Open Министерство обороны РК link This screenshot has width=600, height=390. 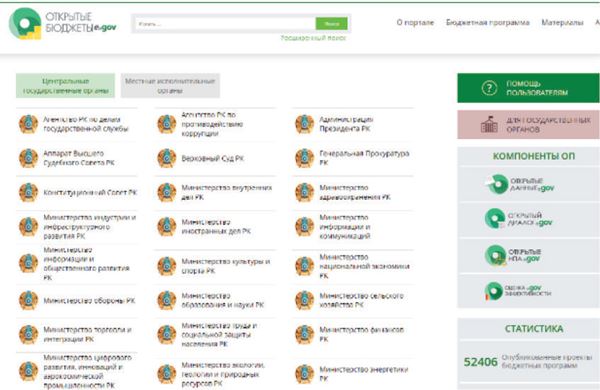(x=89, y=300)
